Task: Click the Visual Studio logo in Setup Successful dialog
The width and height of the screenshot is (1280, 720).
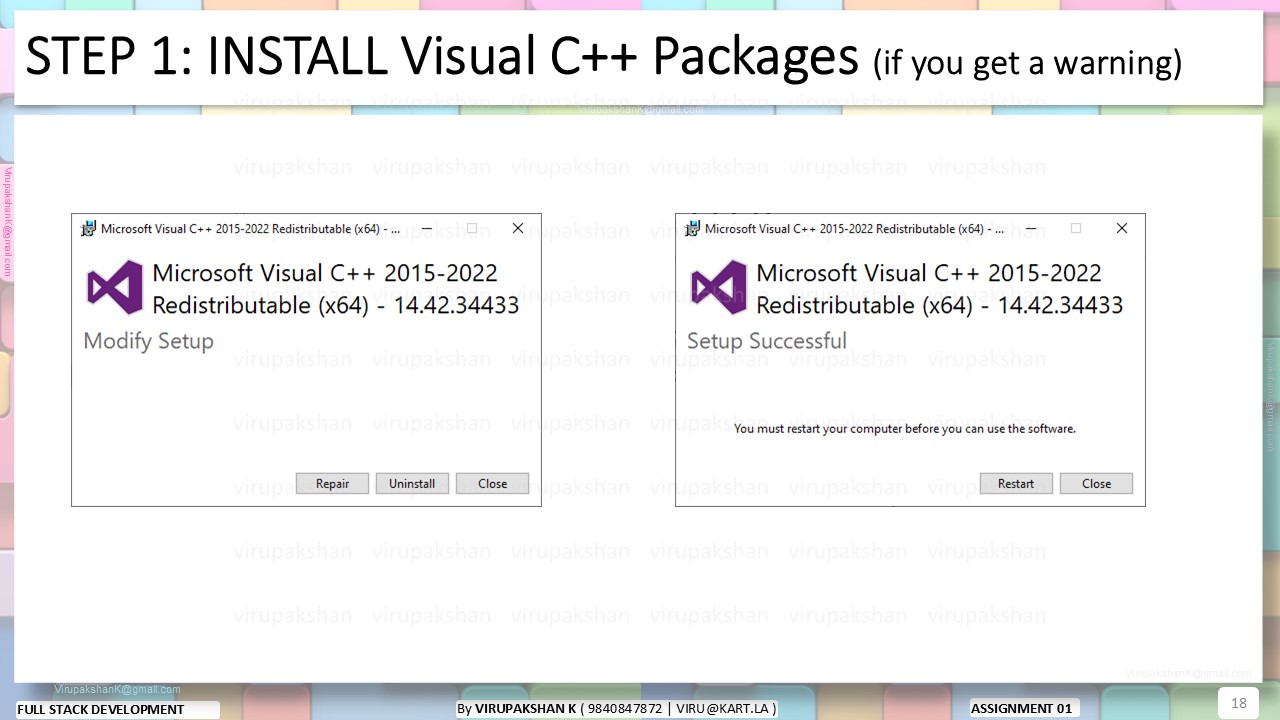Action: coord(719,288)
